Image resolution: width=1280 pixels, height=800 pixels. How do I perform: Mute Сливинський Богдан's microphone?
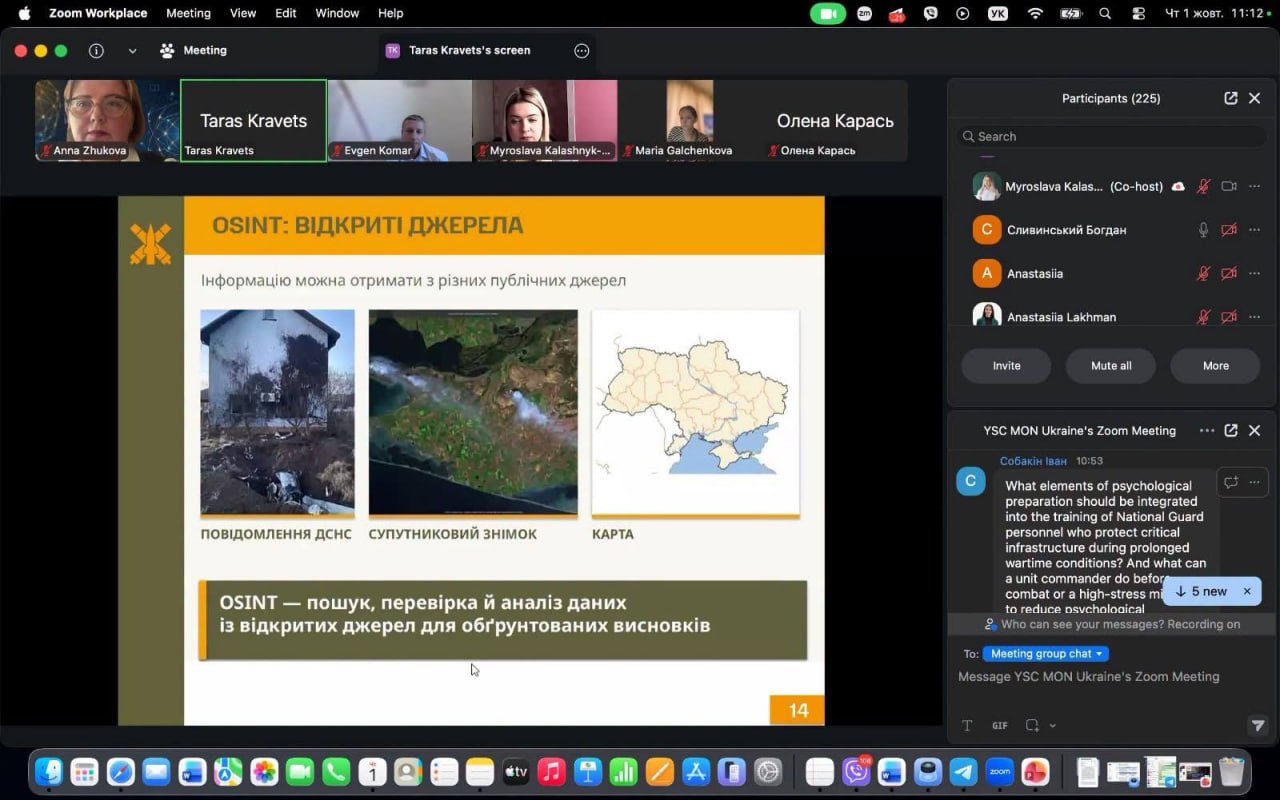coord(1204,230)
